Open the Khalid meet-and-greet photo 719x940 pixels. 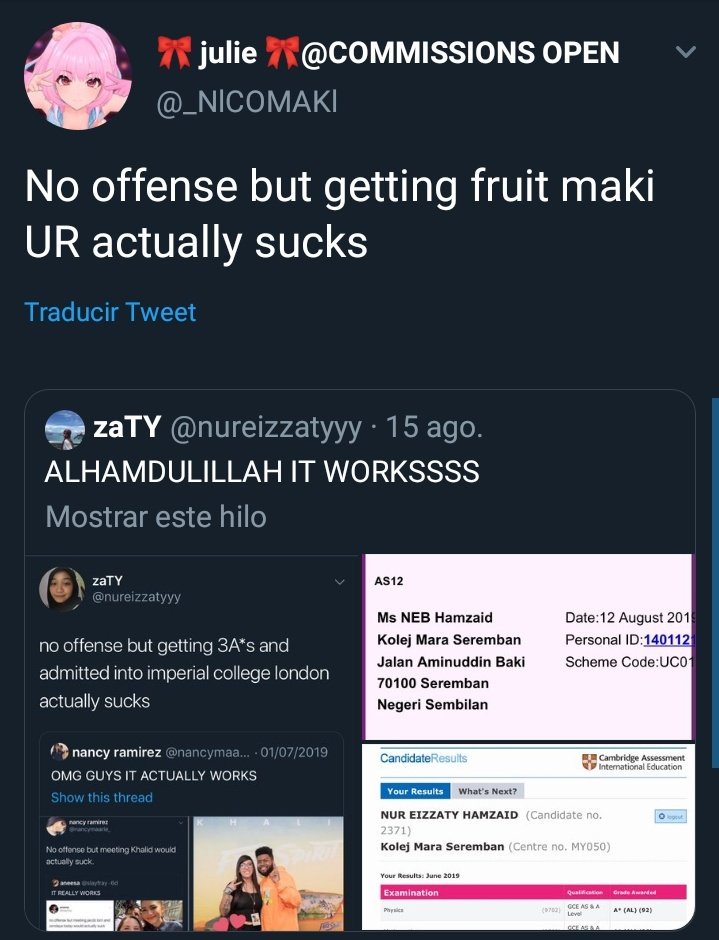click(x=269, y=873)
